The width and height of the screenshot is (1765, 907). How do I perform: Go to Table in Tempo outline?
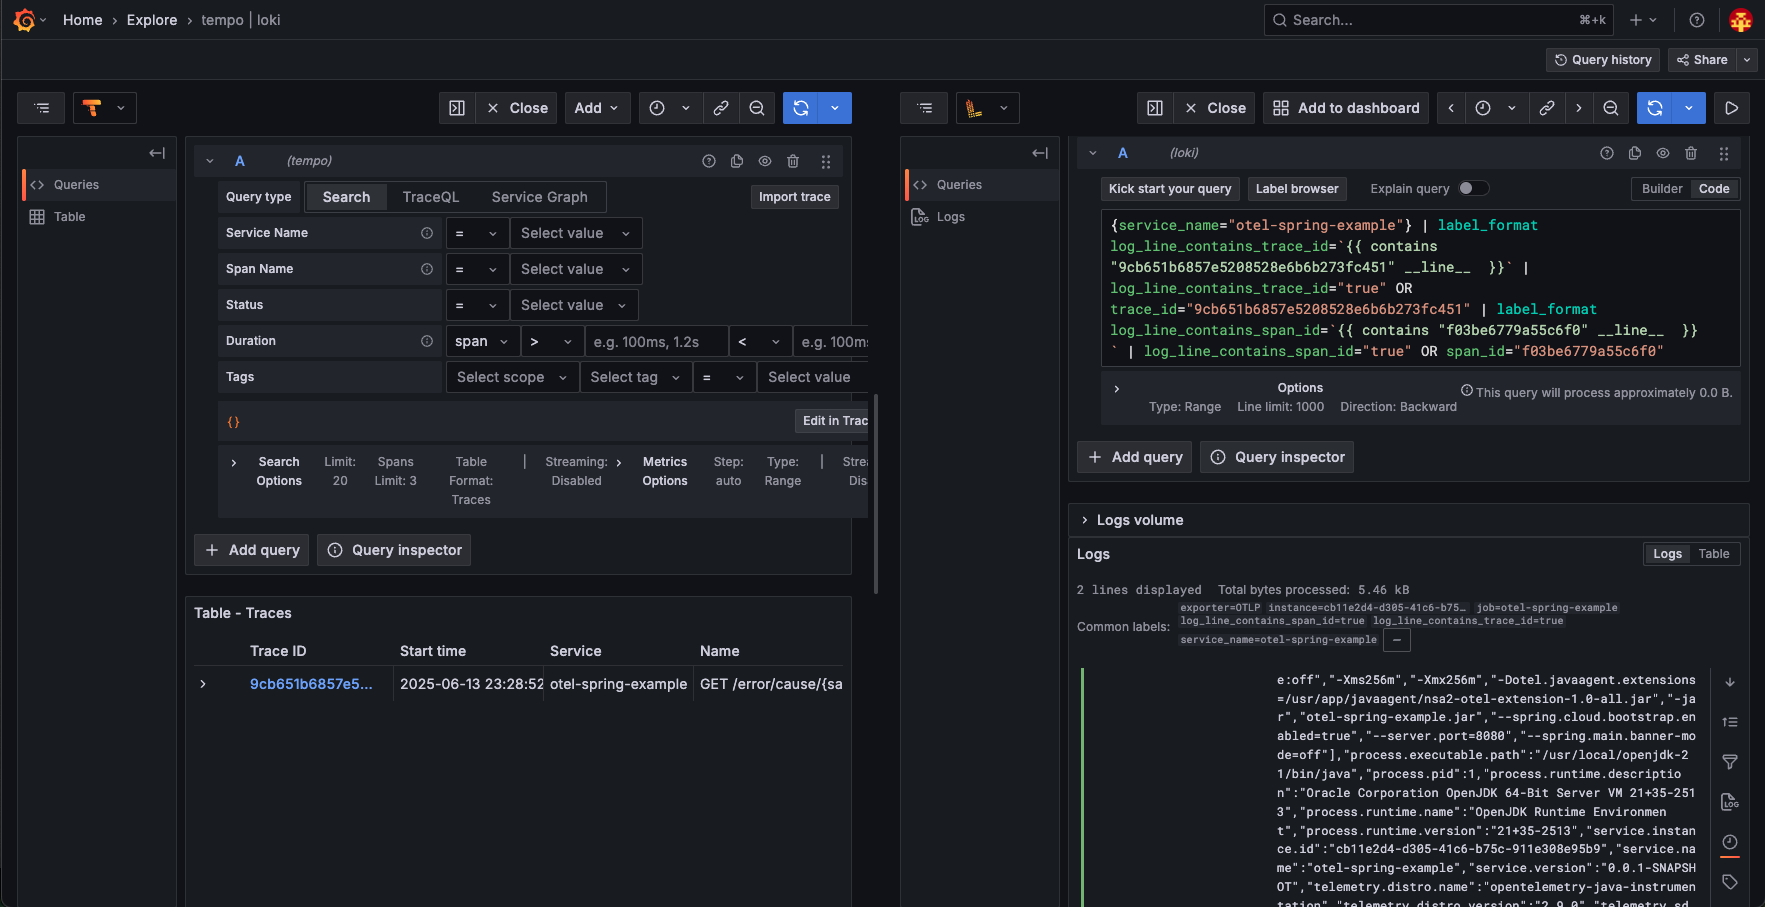click(x=98, y=217)
